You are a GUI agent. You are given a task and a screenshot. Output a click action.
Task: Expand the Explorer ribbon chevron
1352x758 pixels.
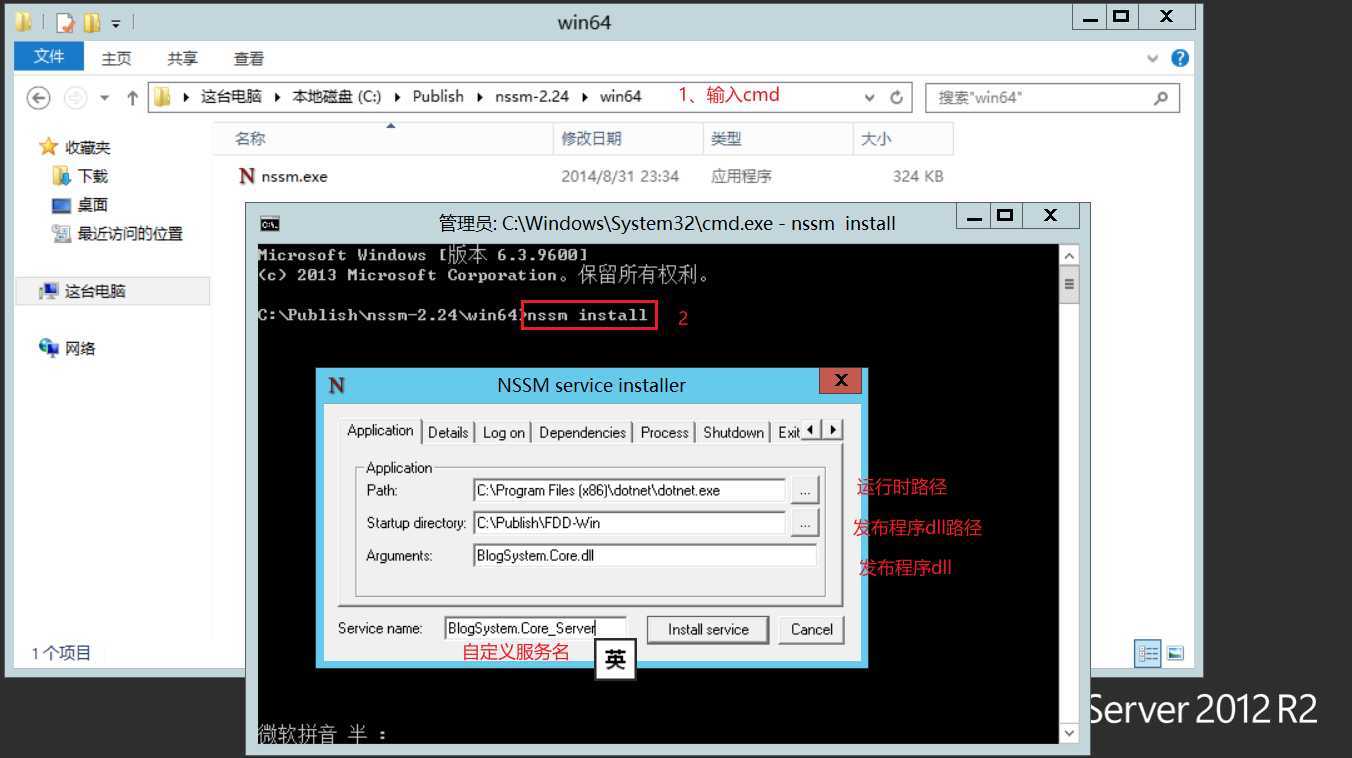pyautogui.click(x=1154, y=58)
